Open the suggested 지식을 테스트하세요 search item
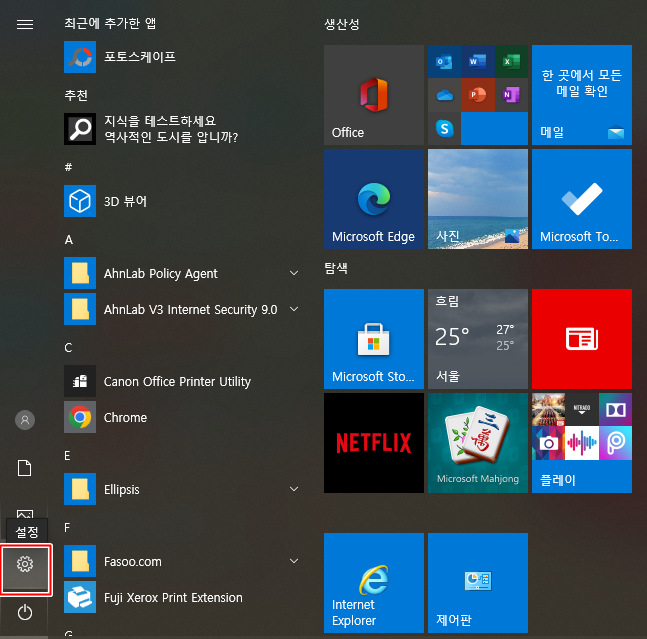647x639 pixels. 184,129
